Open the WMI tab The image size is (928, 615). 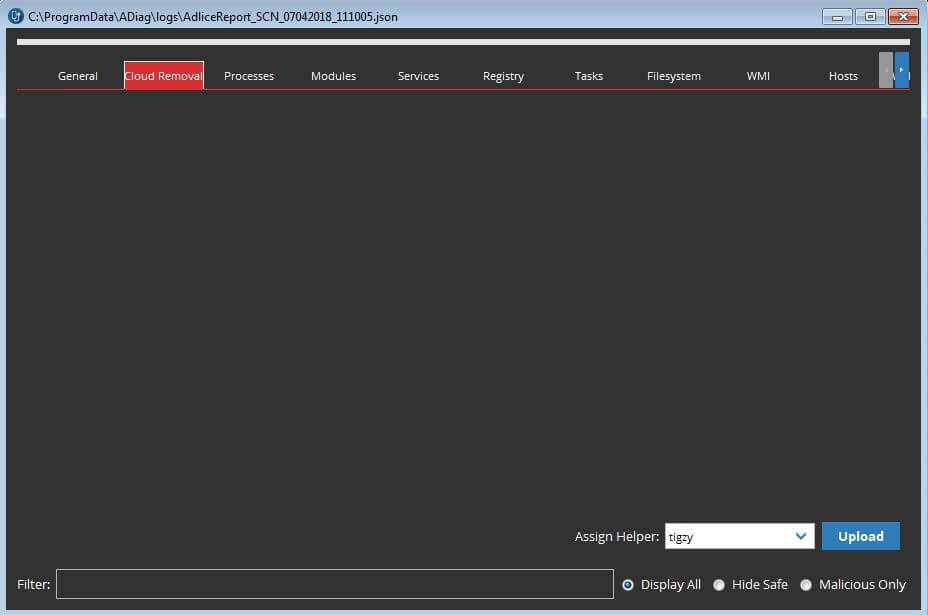[758, 76]
